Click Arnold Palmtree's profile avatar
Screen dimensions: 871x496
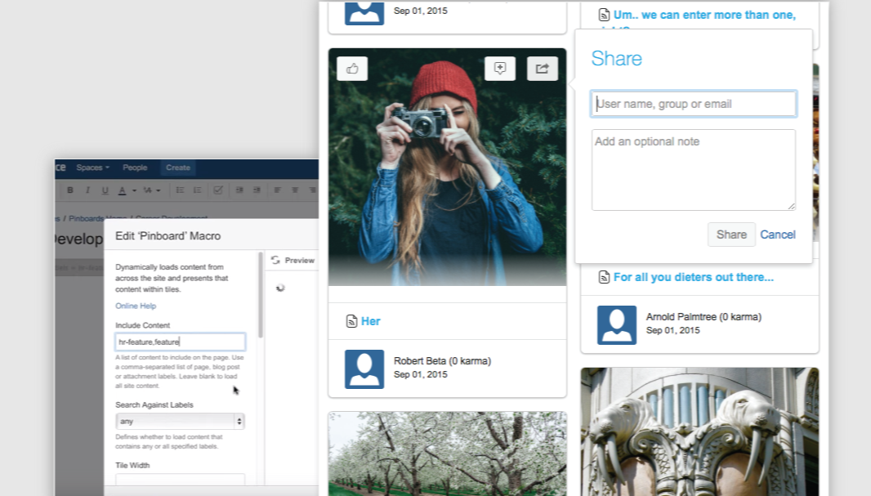(617, 325)
